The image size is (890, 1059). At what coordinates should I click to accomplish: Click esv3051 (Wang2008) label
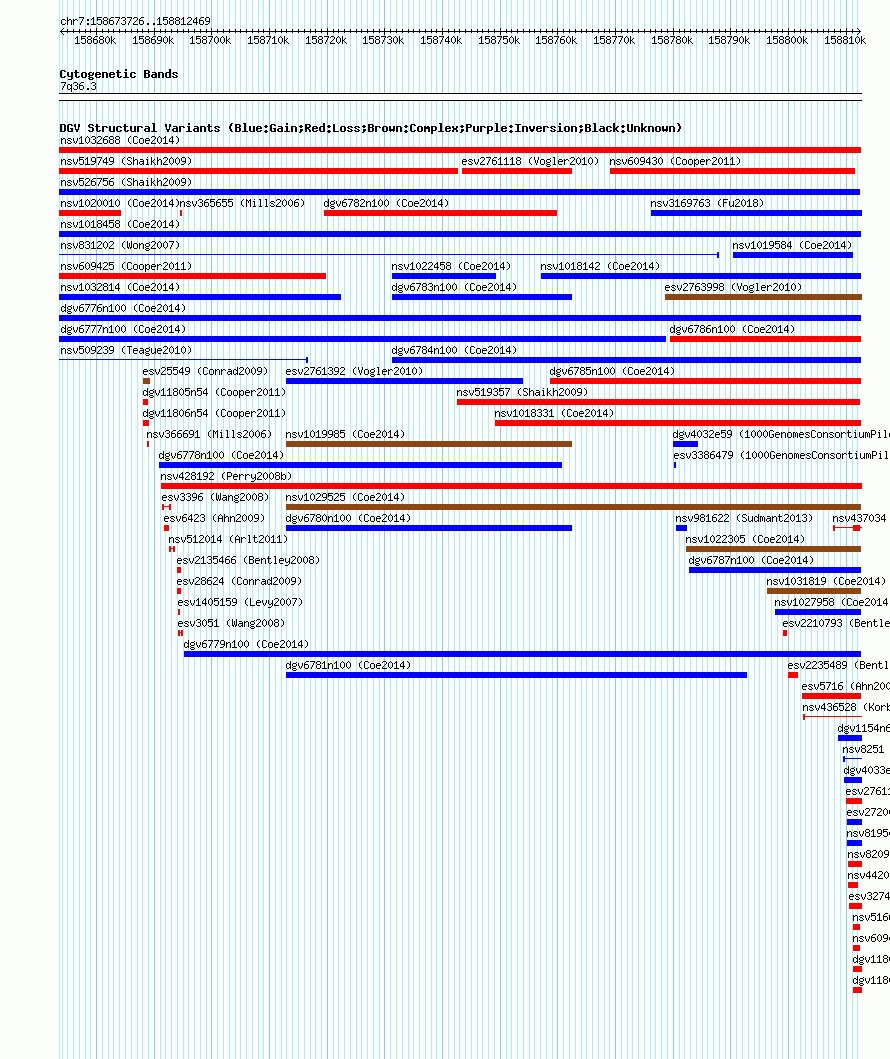(232, 622)
